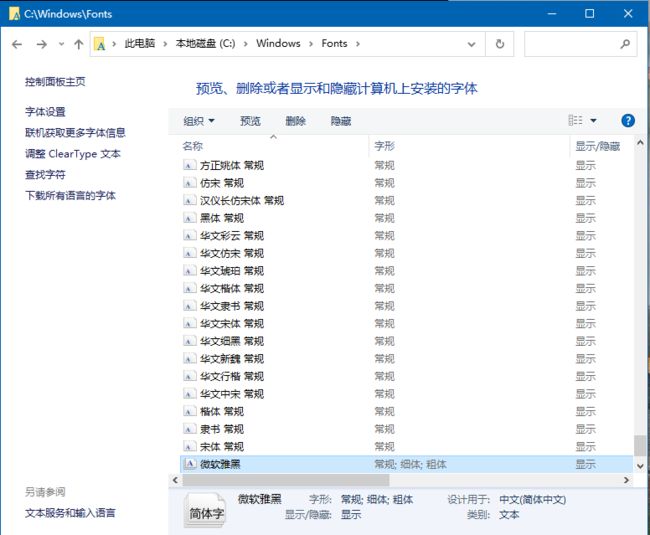This screenshot has width=650, height=535.
Task: Open recent locations dropdown arrow
Action: click(61, 44)
